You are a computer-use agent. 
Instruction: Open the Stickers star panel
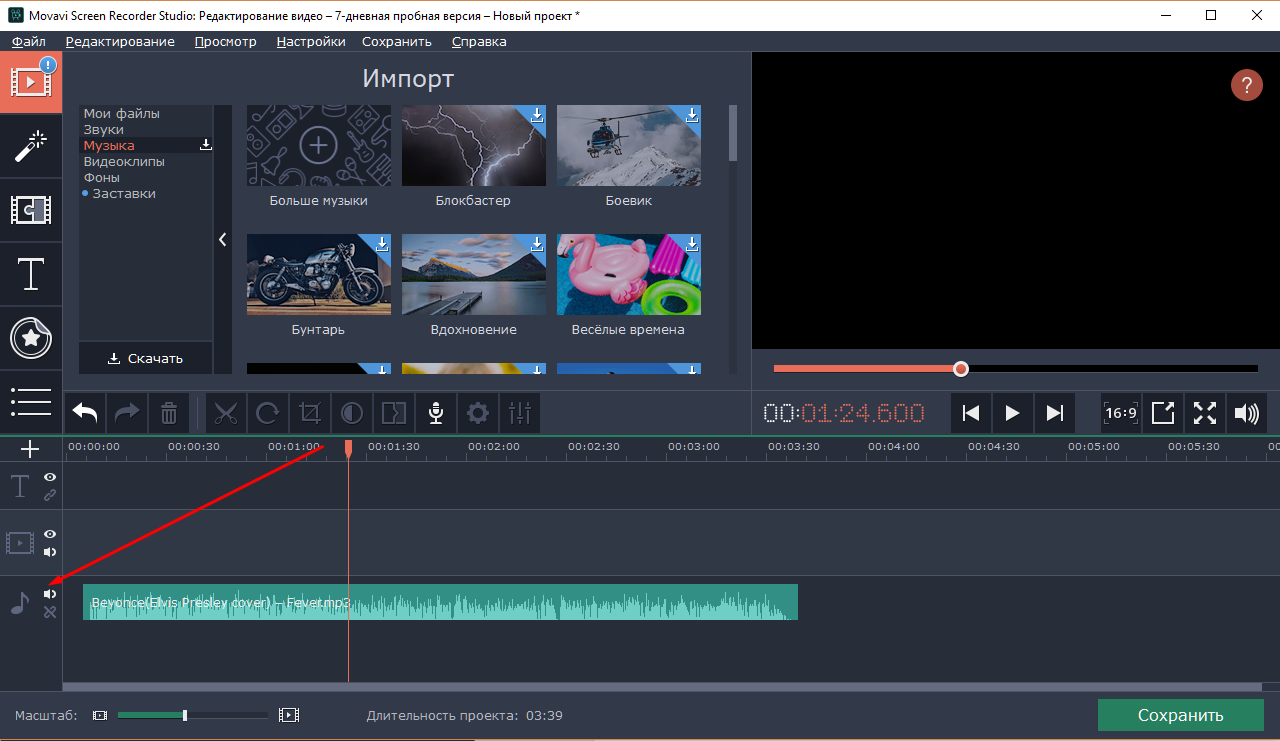click(x=31, y=338)
